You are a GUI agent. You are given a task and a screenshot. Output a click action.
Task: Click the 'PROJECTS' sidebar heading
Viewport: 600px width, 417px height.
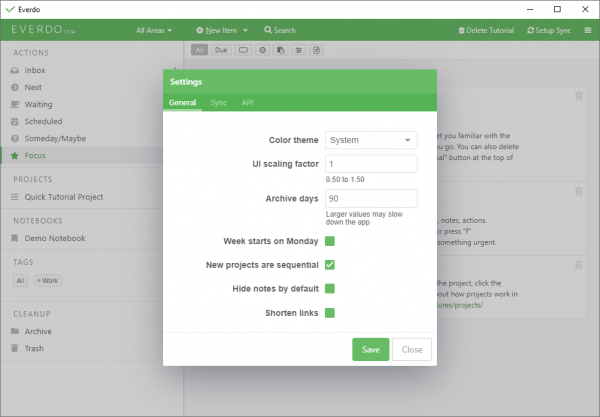click(x=33, y=179)
